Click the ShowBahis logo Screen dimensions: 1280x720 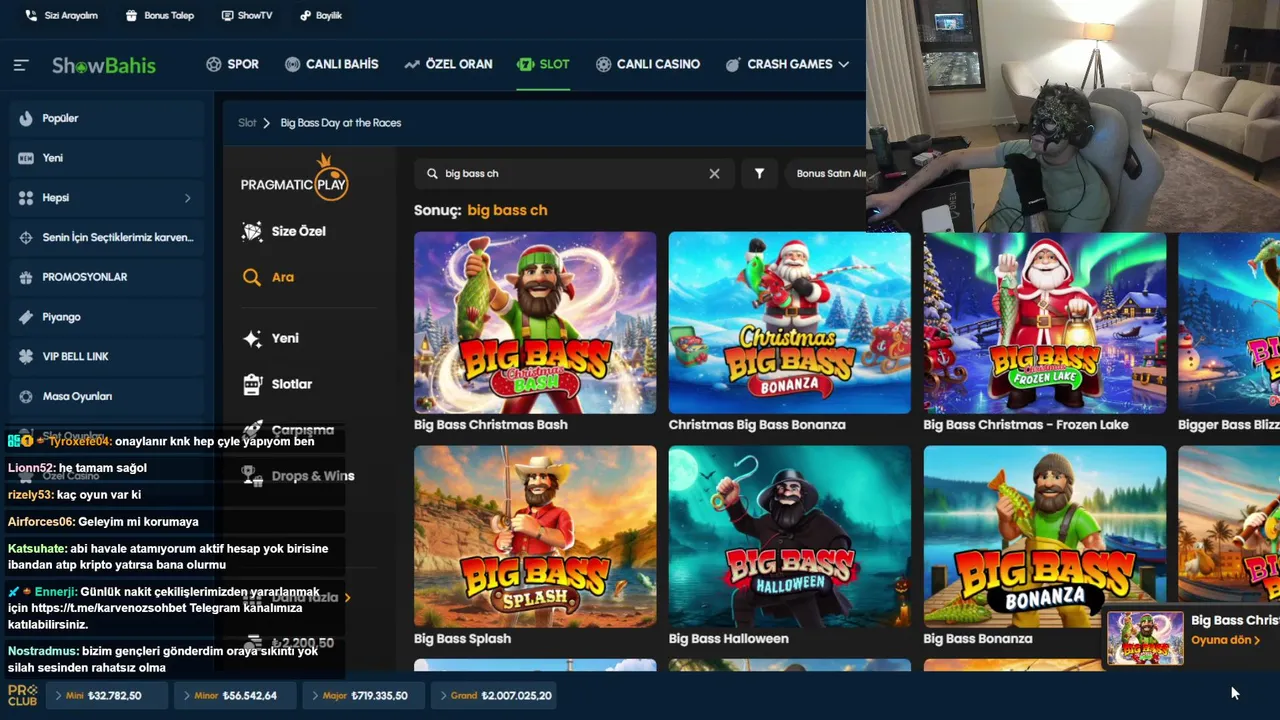[104, 65]
